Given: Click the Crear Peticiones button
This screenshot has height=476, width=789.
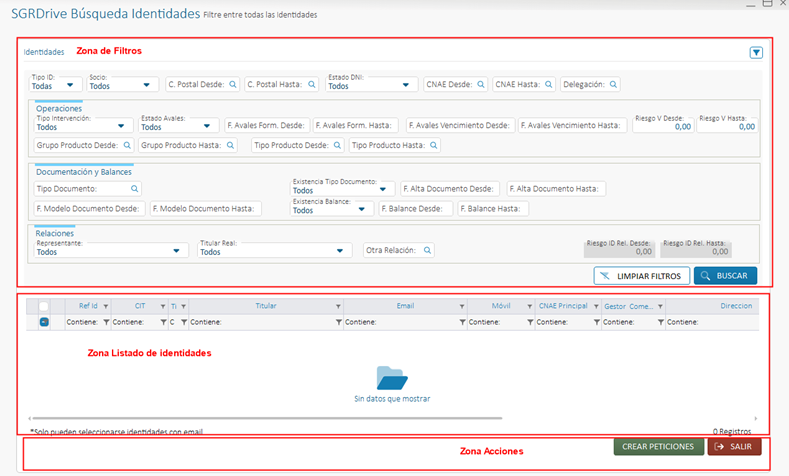Looking at the screenshot, I should tap(658, 447).
